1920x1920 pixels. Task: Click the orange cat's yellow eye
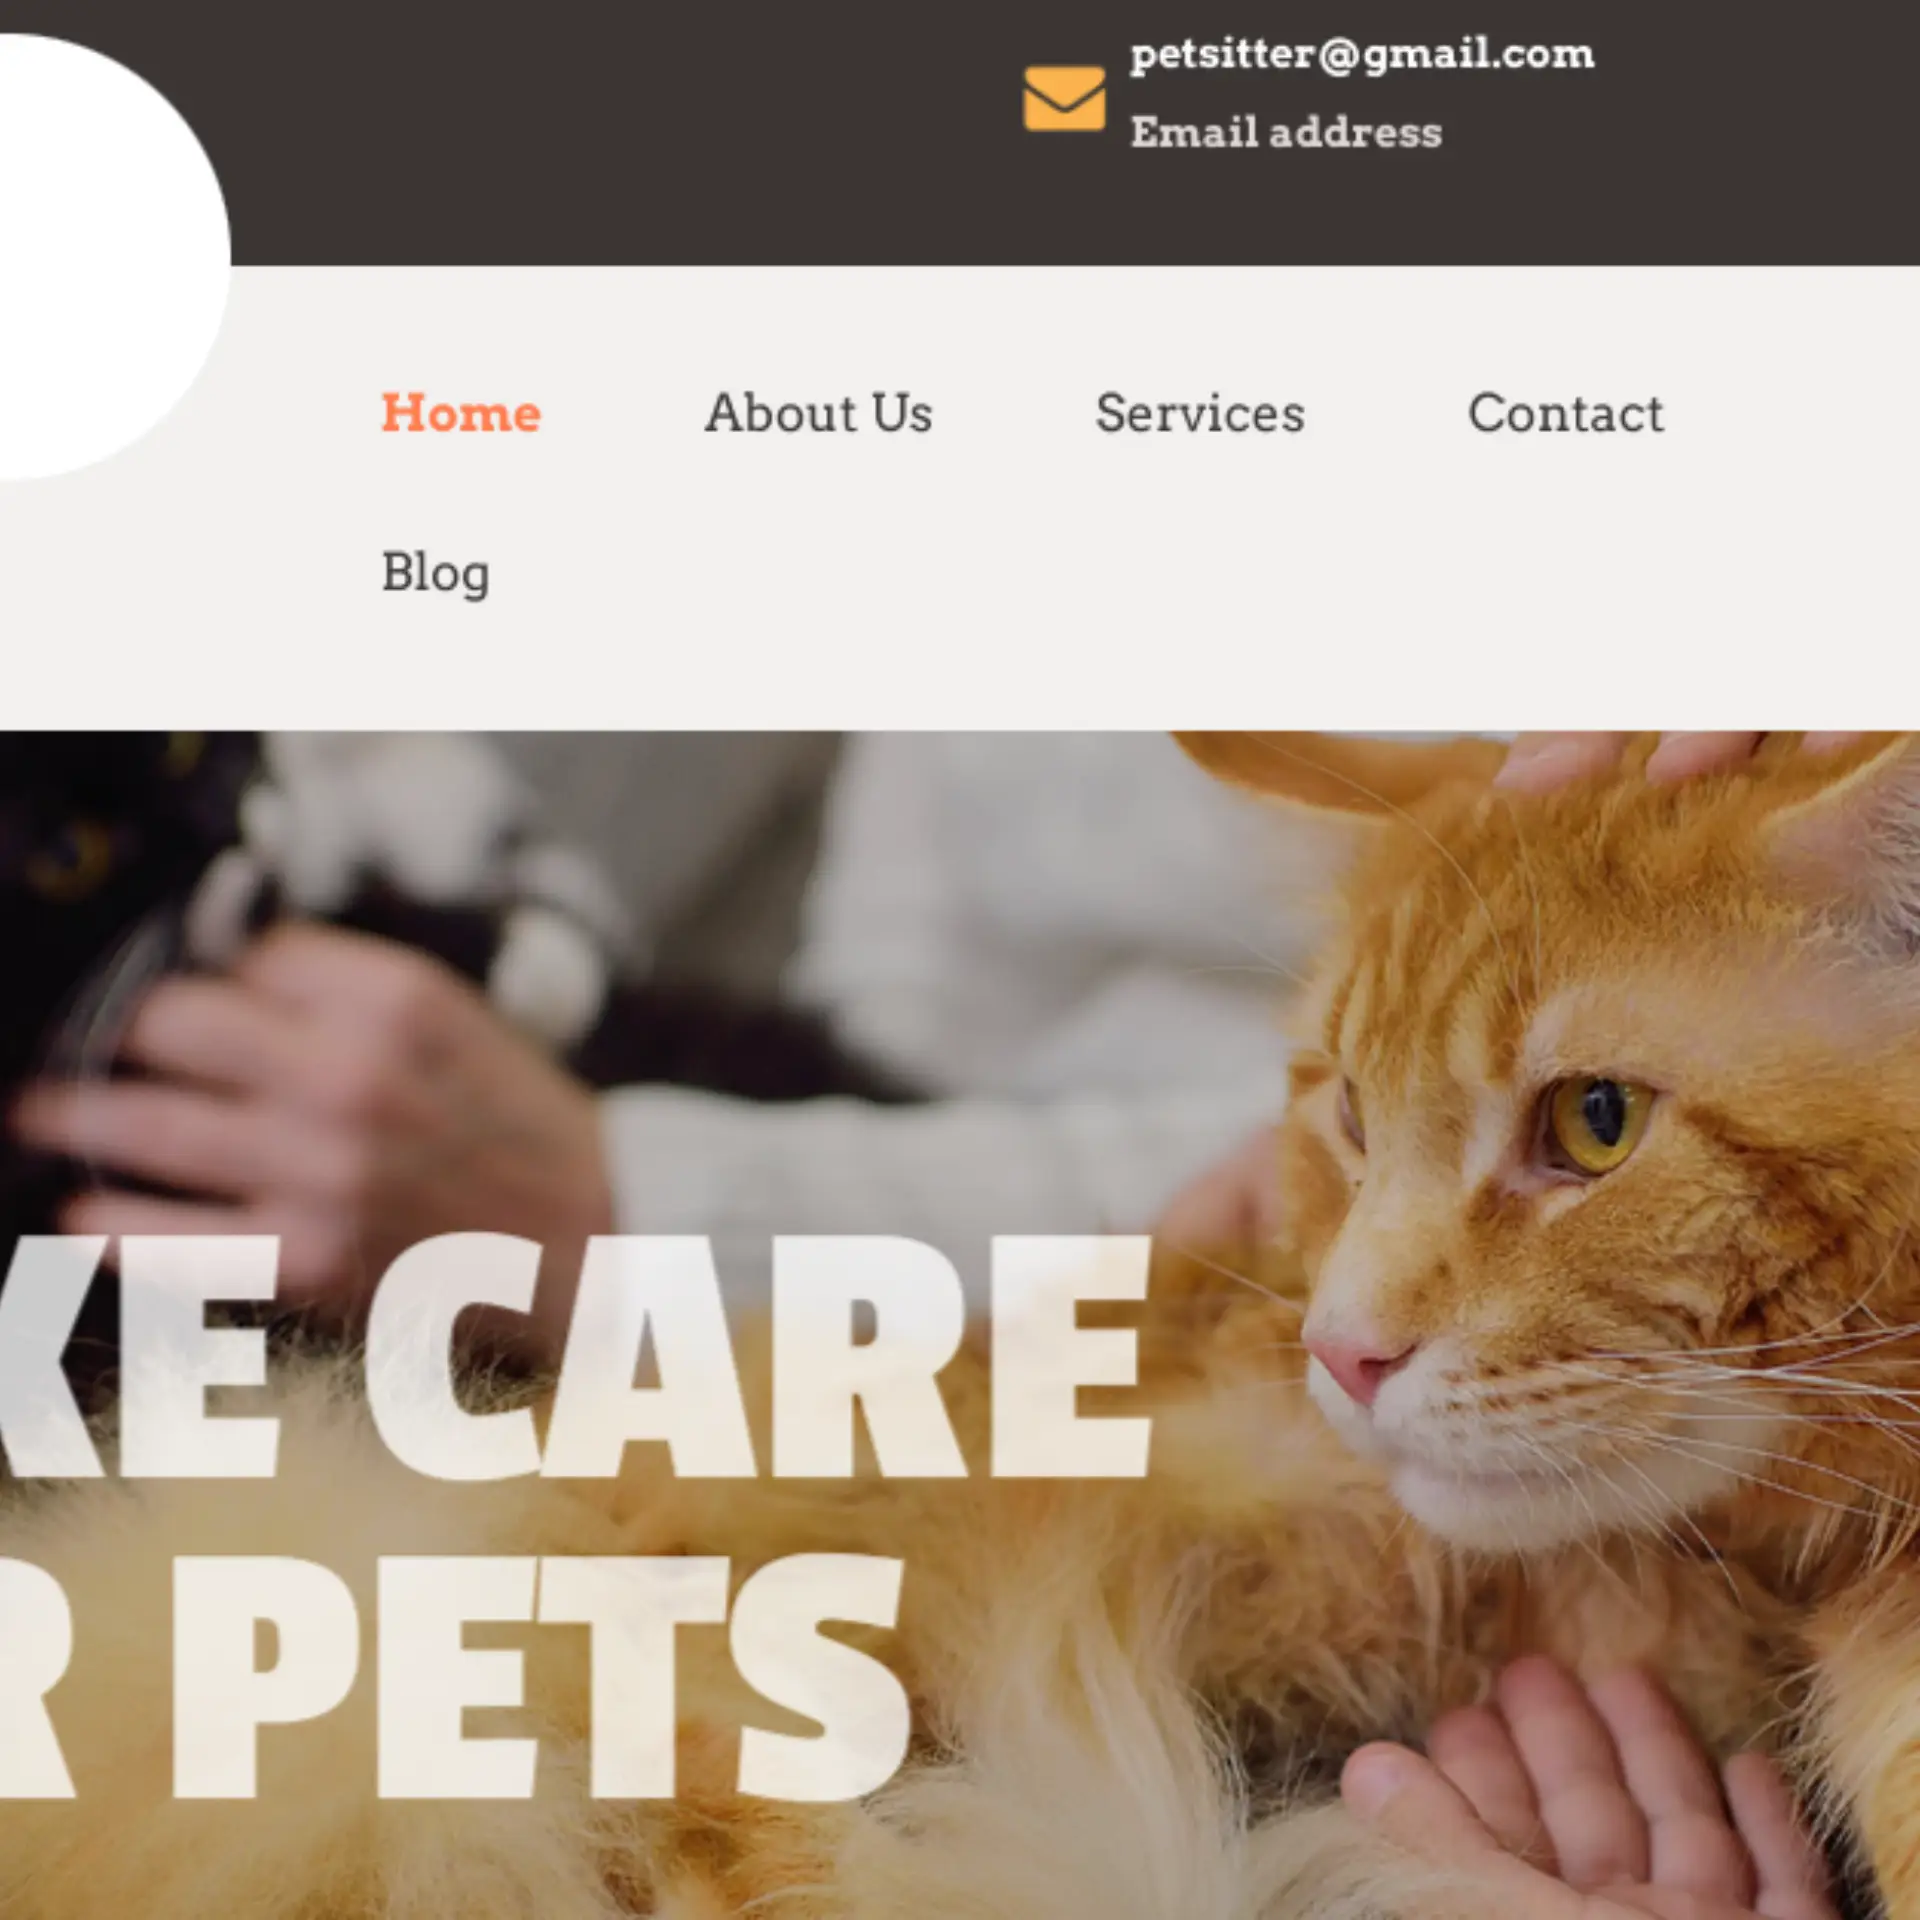(x=1598, y=1122)
